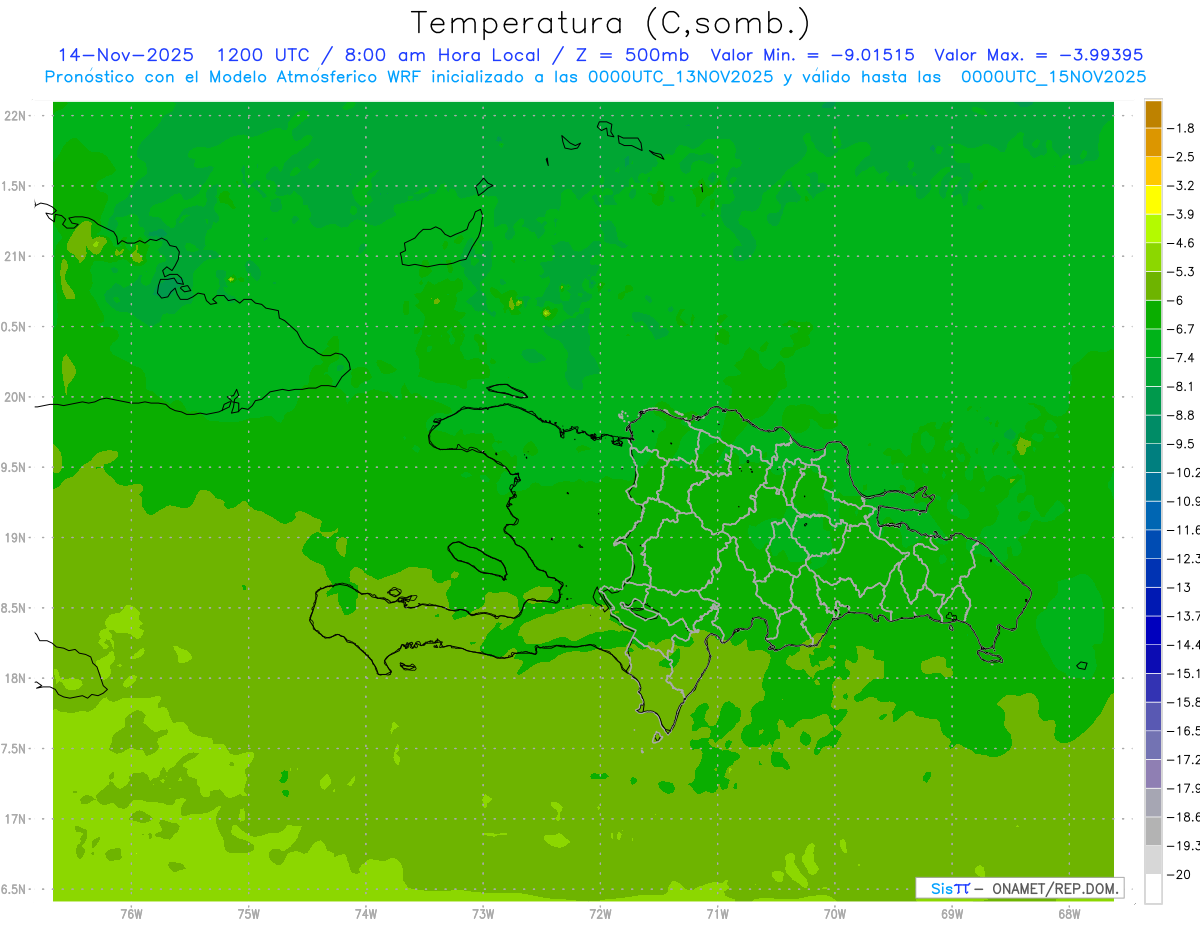Viewport: 1200px width, 927px height.
Task: Click the "18N" latitude label
Action: click(x=16, y=679)
